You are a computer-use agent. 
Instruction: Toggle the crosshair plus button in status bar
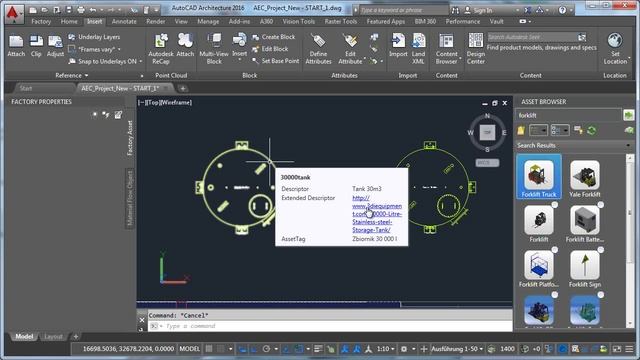tap(424, 349)
